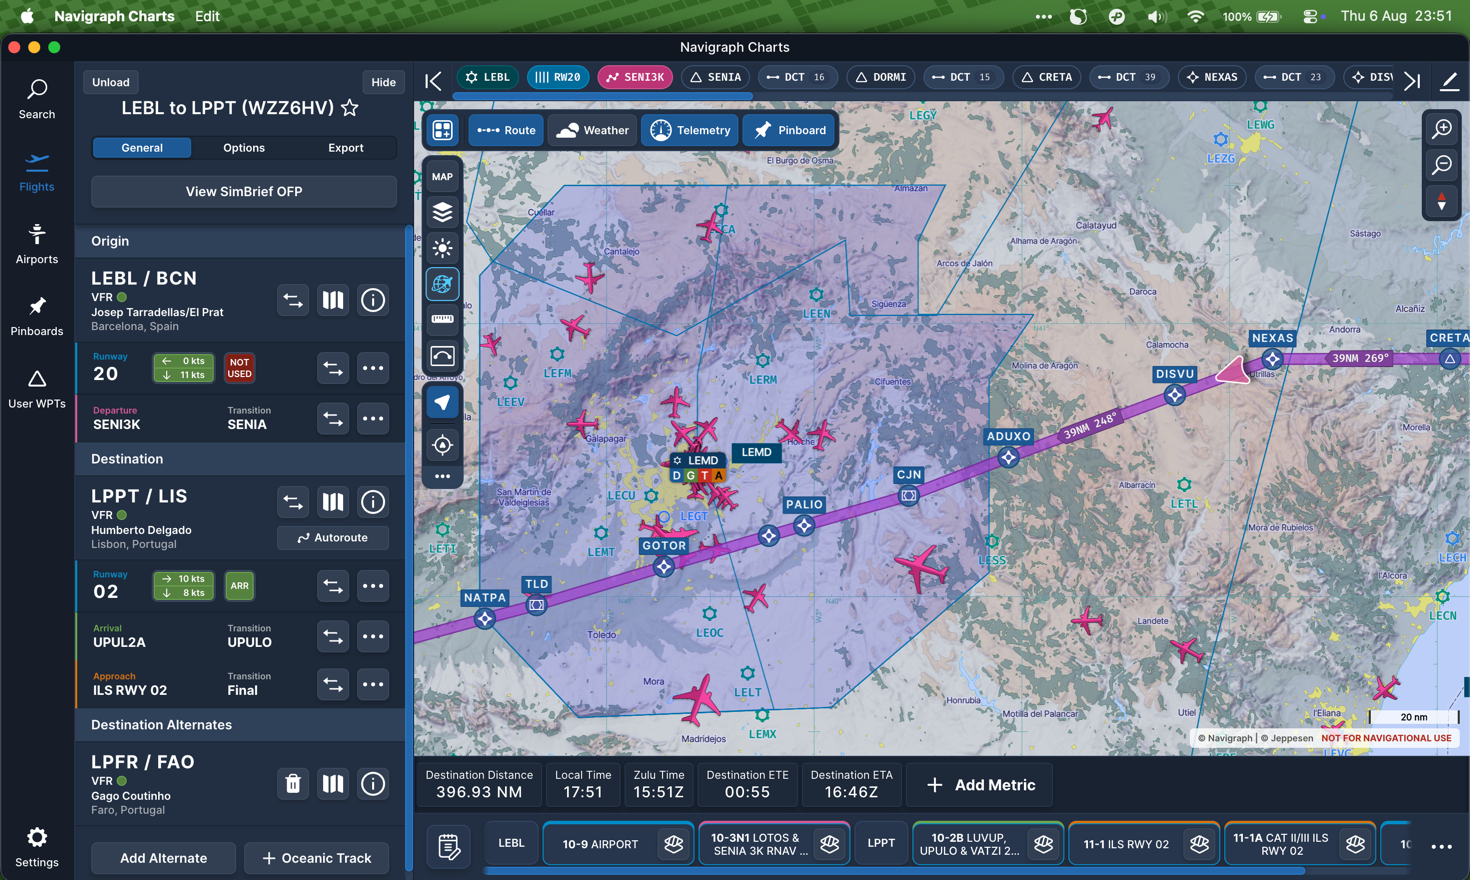The image size is (1470, 880).
Task: Open airport info for LEBL / BCN
Action: coord(373,300)
